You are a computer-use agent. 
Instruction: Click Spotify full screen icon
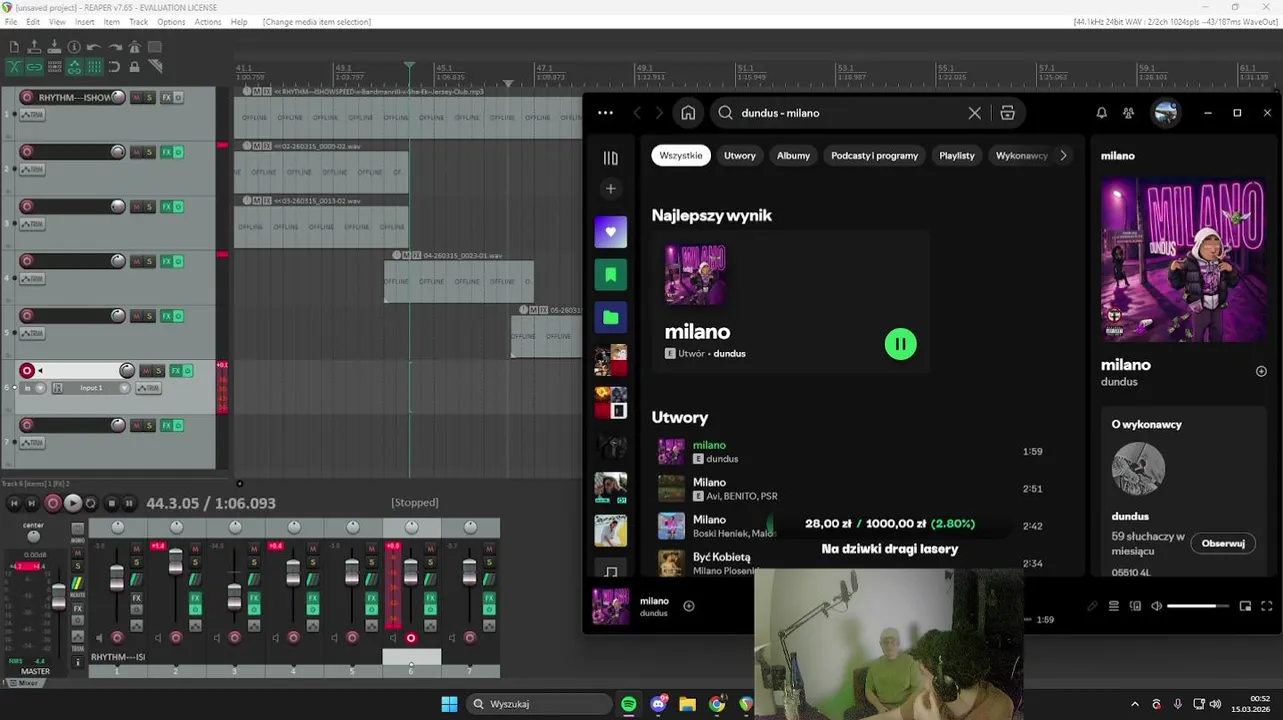[x=1267, y=606]
